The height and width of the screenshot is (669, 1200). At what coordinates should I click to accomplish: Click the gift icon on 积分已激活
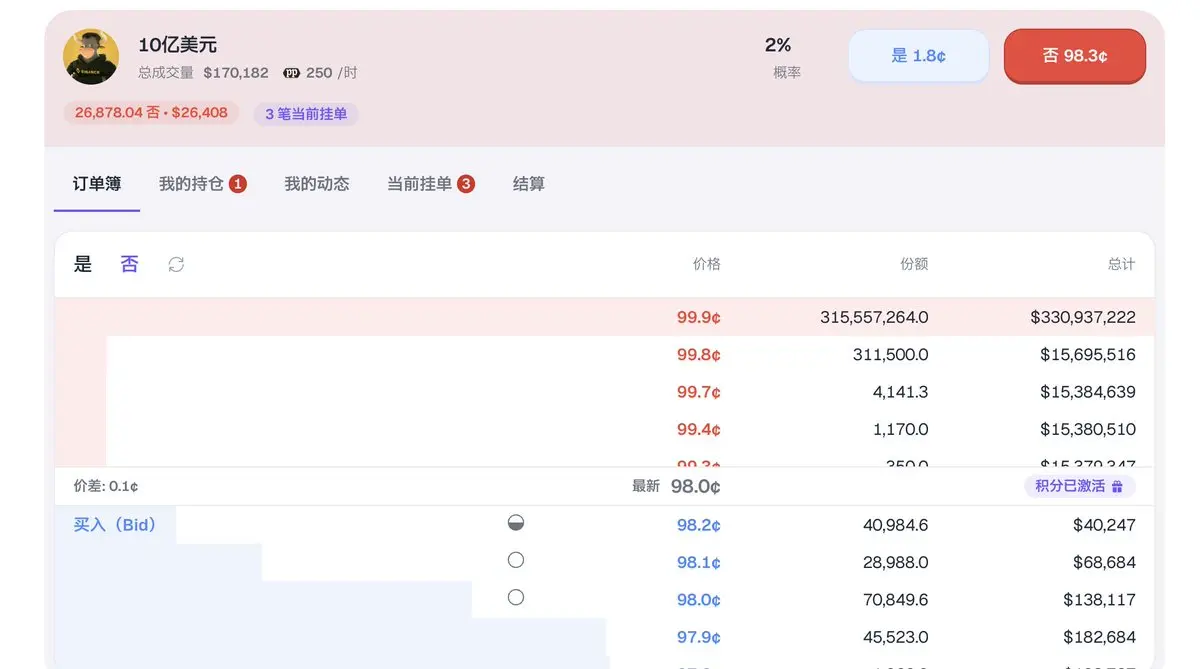coord(1117,486)
